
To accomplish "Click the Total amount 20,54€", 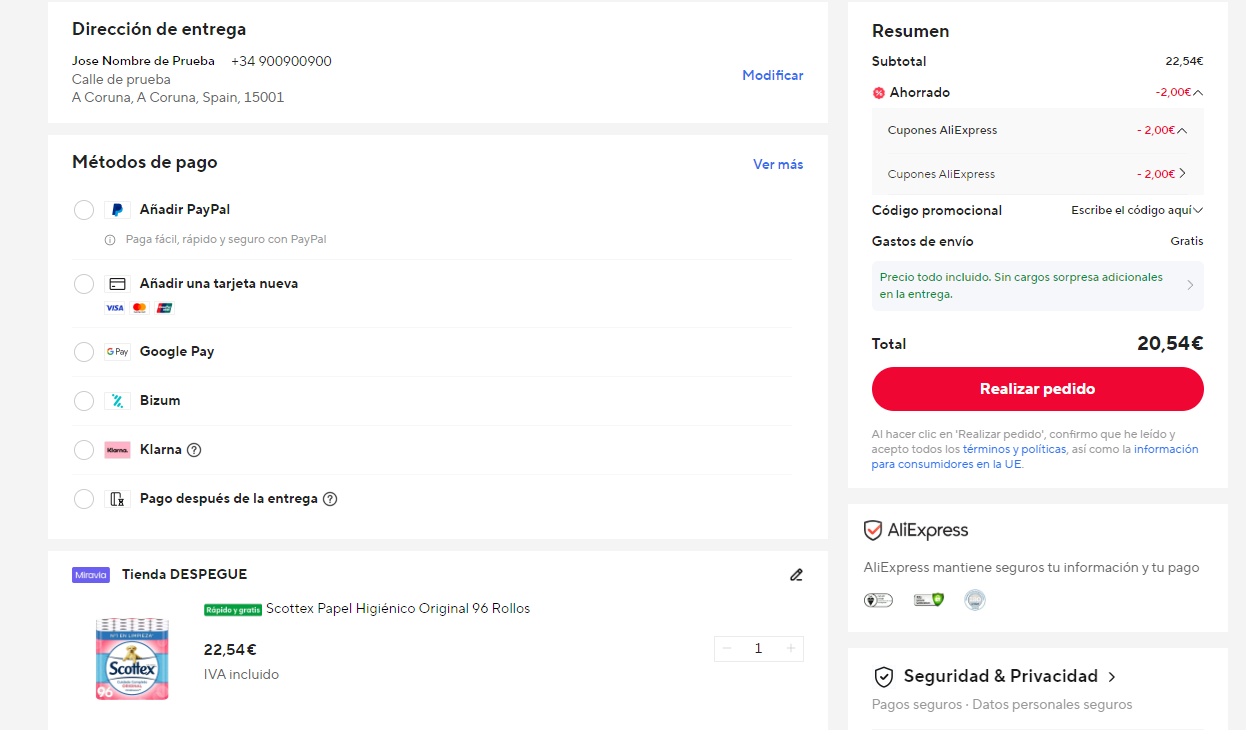I will pos(1170,344).
